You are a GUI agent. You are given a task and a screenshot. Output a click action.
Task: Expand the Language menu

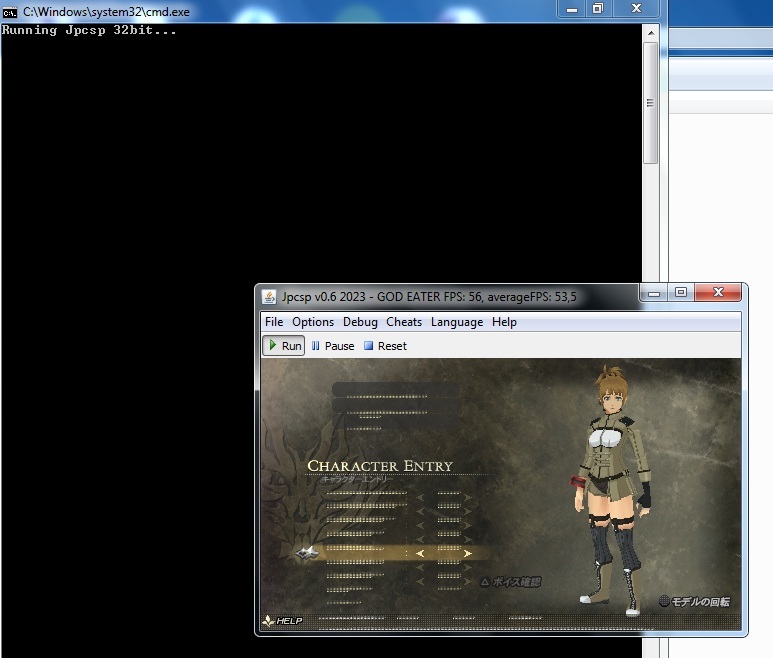[456, 322]
